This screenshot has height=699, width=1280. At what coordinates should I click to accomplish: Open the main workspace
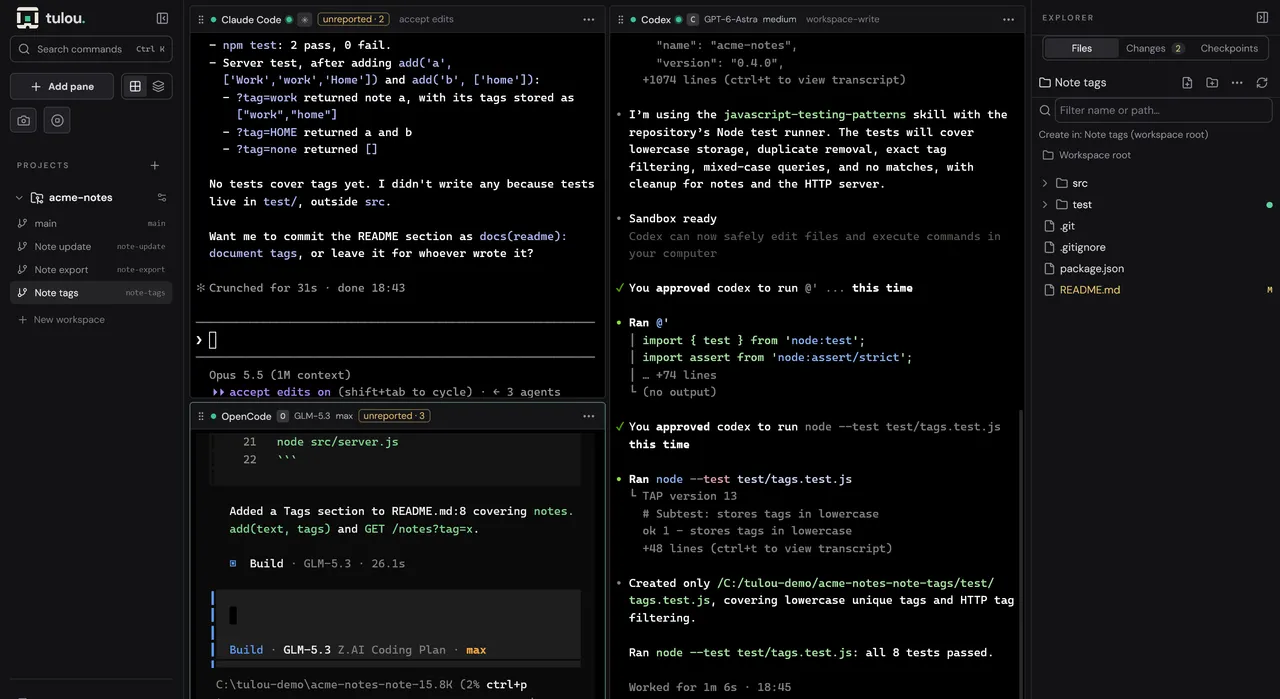(x=91, y=223)
